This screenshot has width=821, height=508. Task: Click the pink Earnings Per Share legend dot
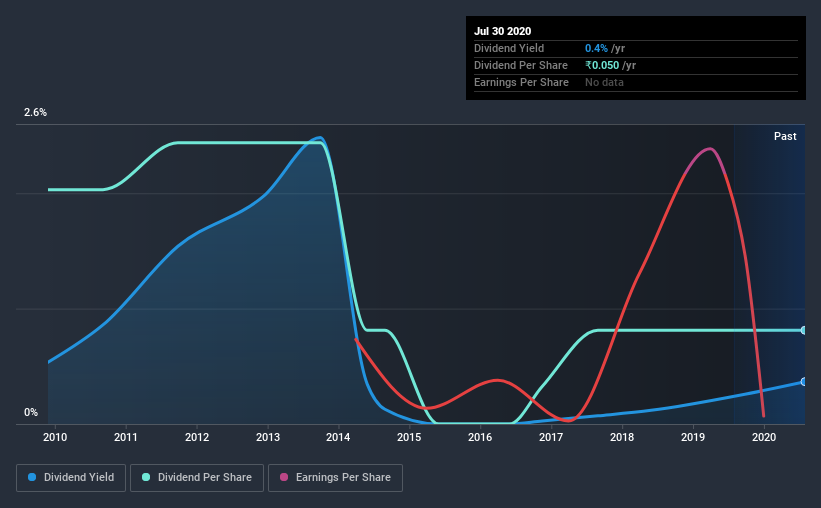coord(284,477)
